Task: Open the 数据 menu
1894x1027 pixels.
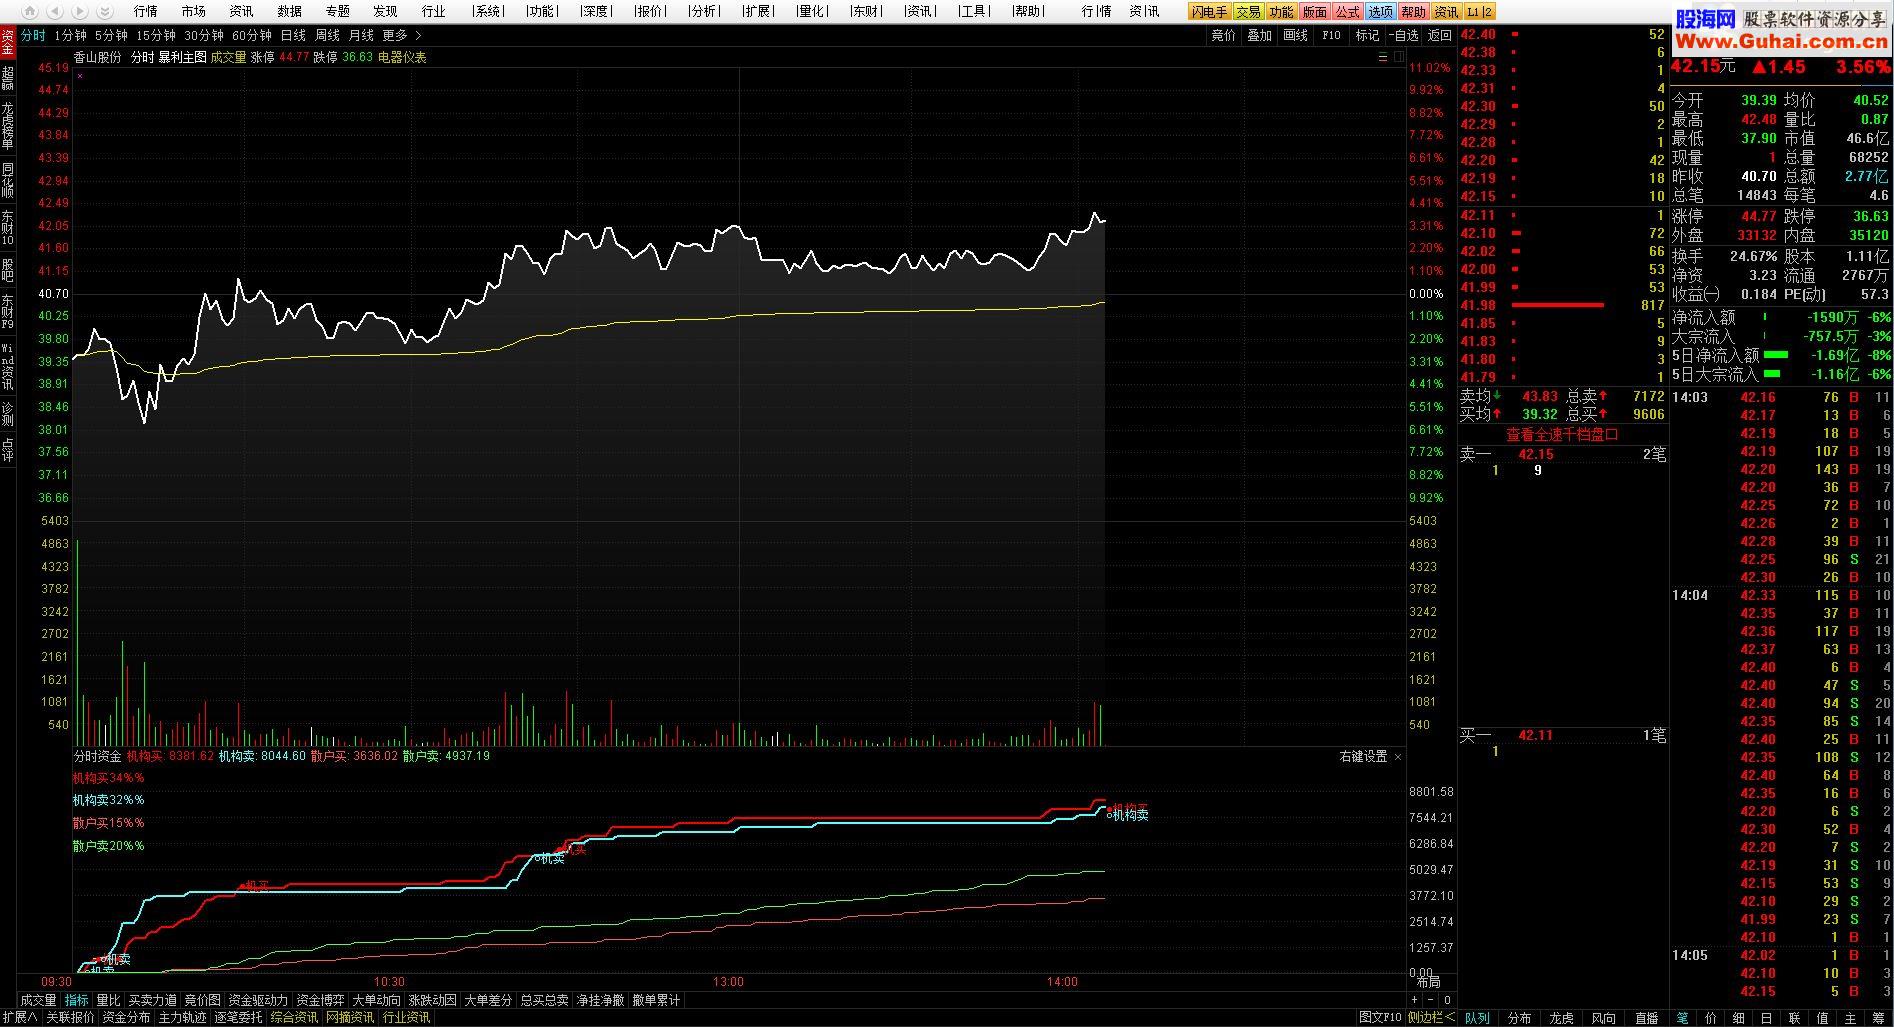Action: pyautogui.click(x=290, y=11)
